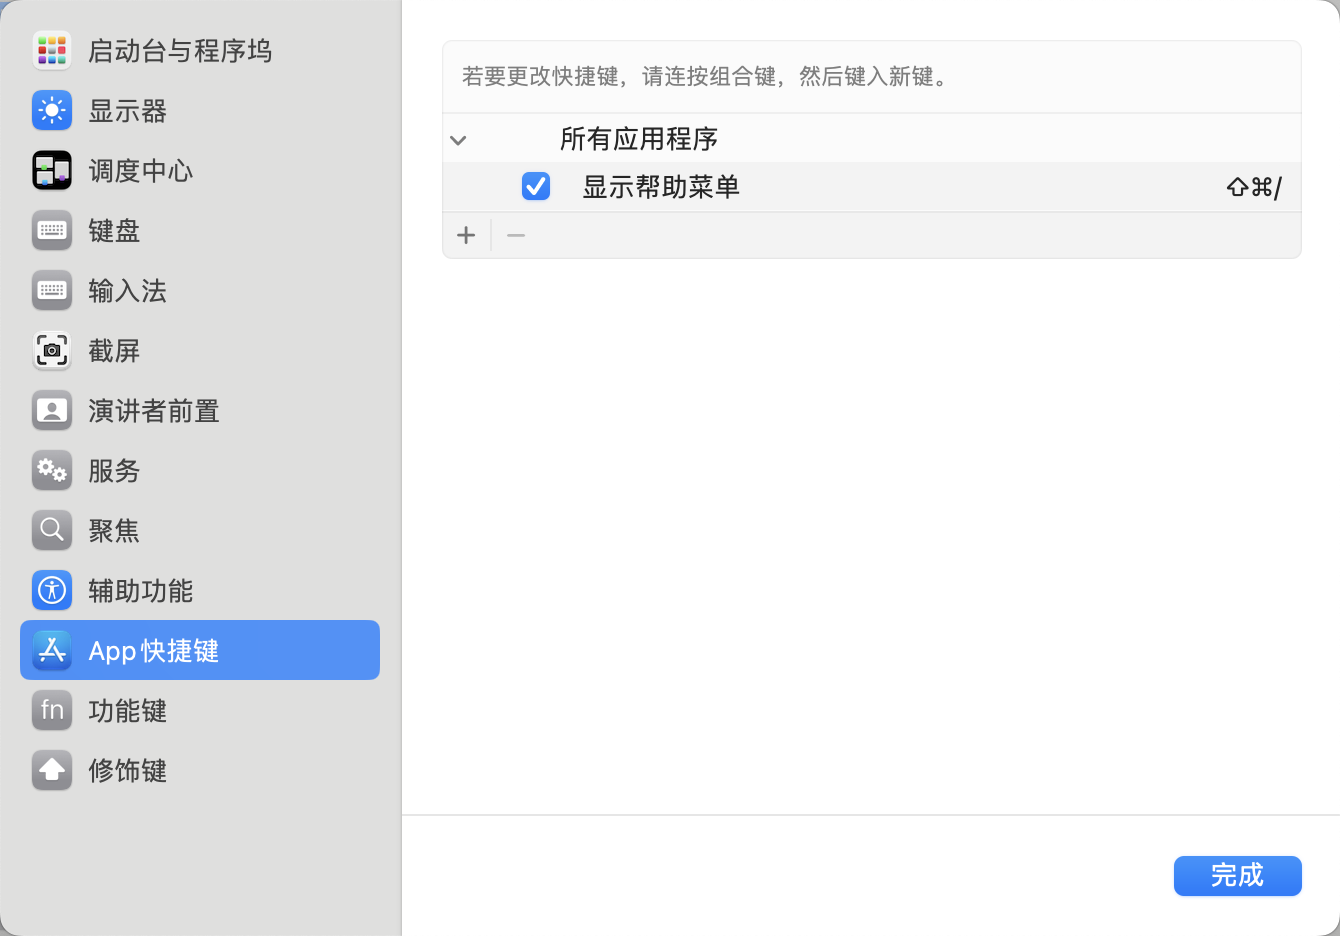Select the 显示帮助菜单 shortcut row label

661,187
